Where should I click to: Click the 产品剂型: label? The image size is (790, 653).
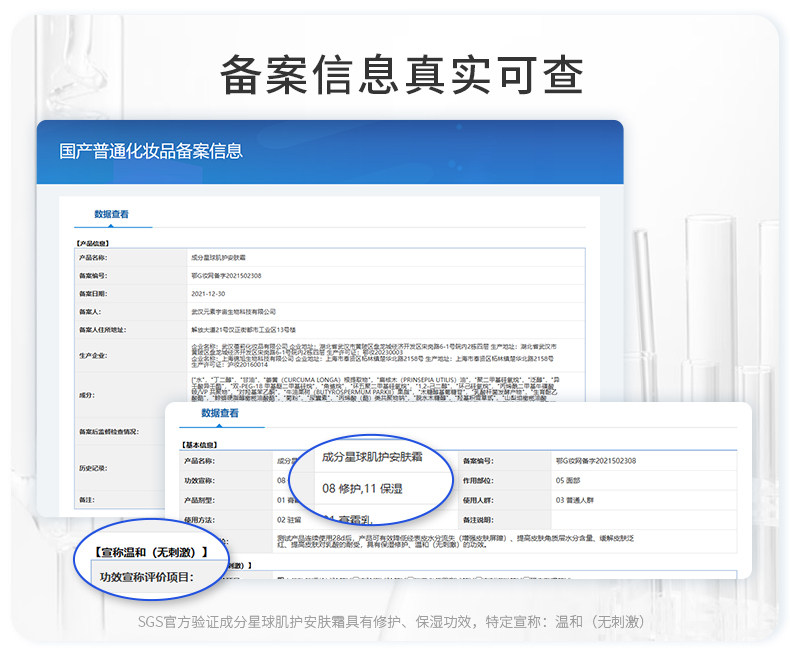tap(200, 500)
